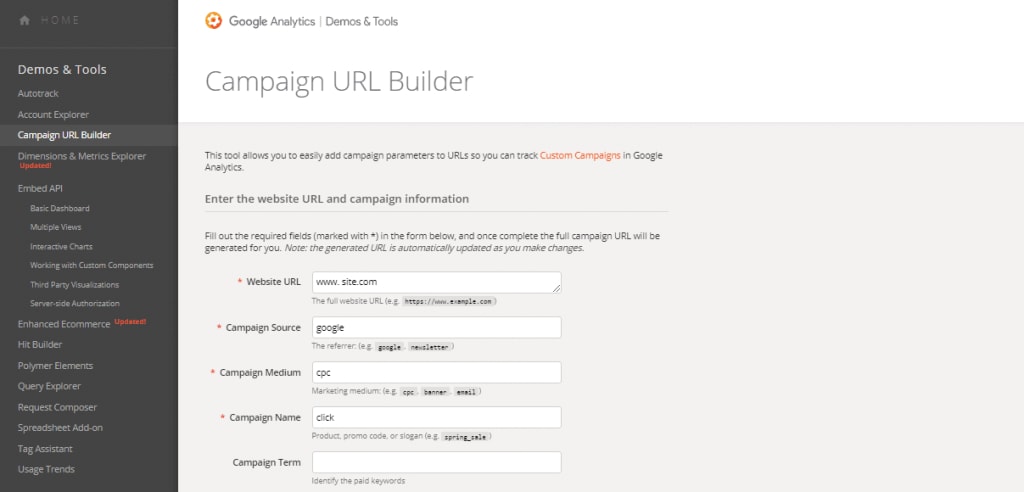1024x492 pixels.
Task: Click the Campaign URL Builder page title
Action: (339, 82)
